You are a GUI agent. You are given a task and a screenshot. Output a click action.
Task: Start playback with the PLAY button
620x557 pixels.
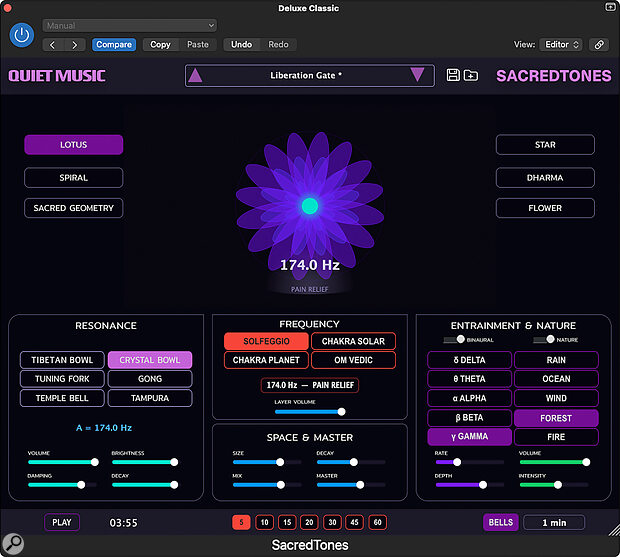(62, 523)
